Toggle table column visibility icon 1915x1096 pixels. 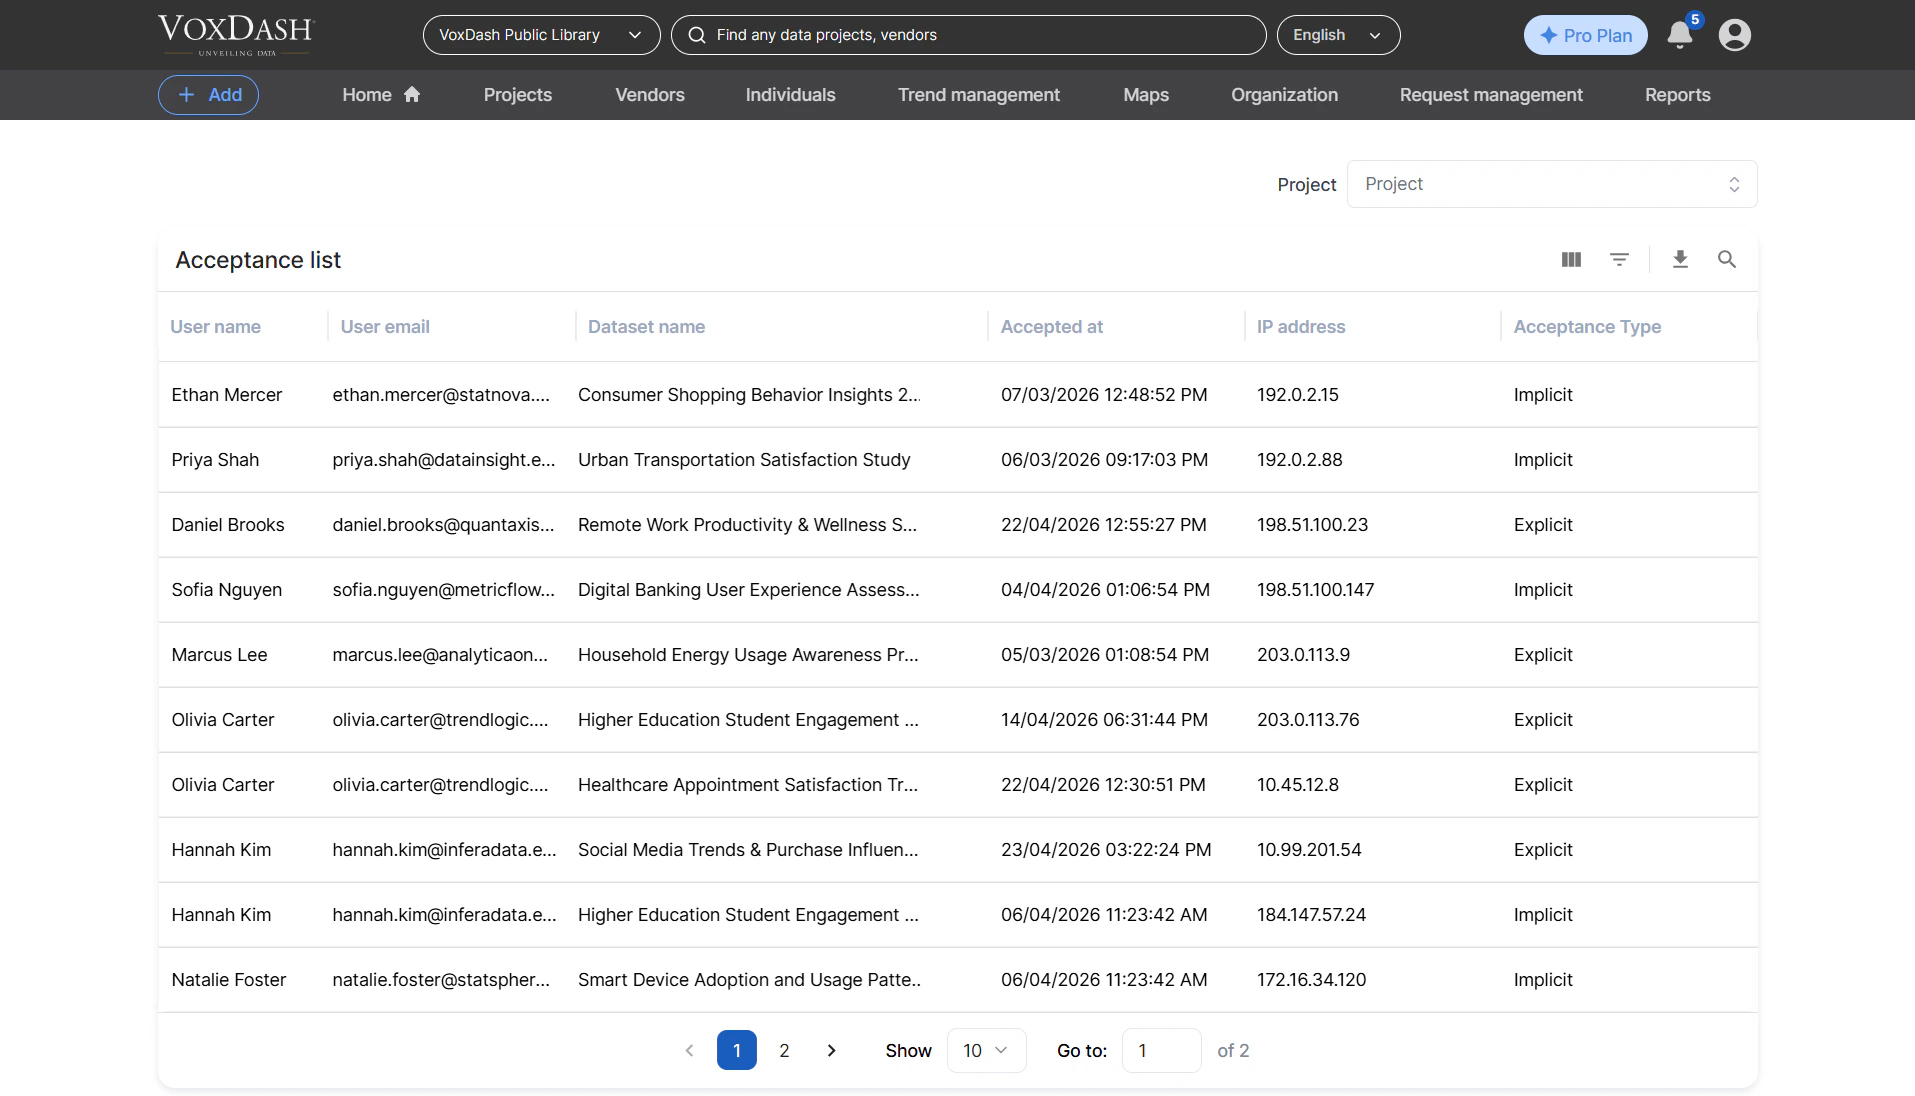coord(1571,260)
